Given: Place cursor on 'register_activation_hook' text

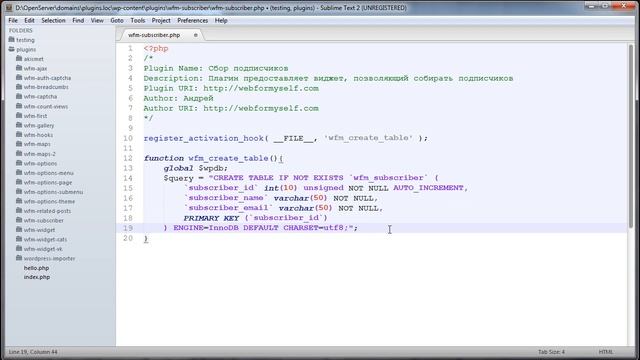Looking at the screenshot, I should [204, 138].
